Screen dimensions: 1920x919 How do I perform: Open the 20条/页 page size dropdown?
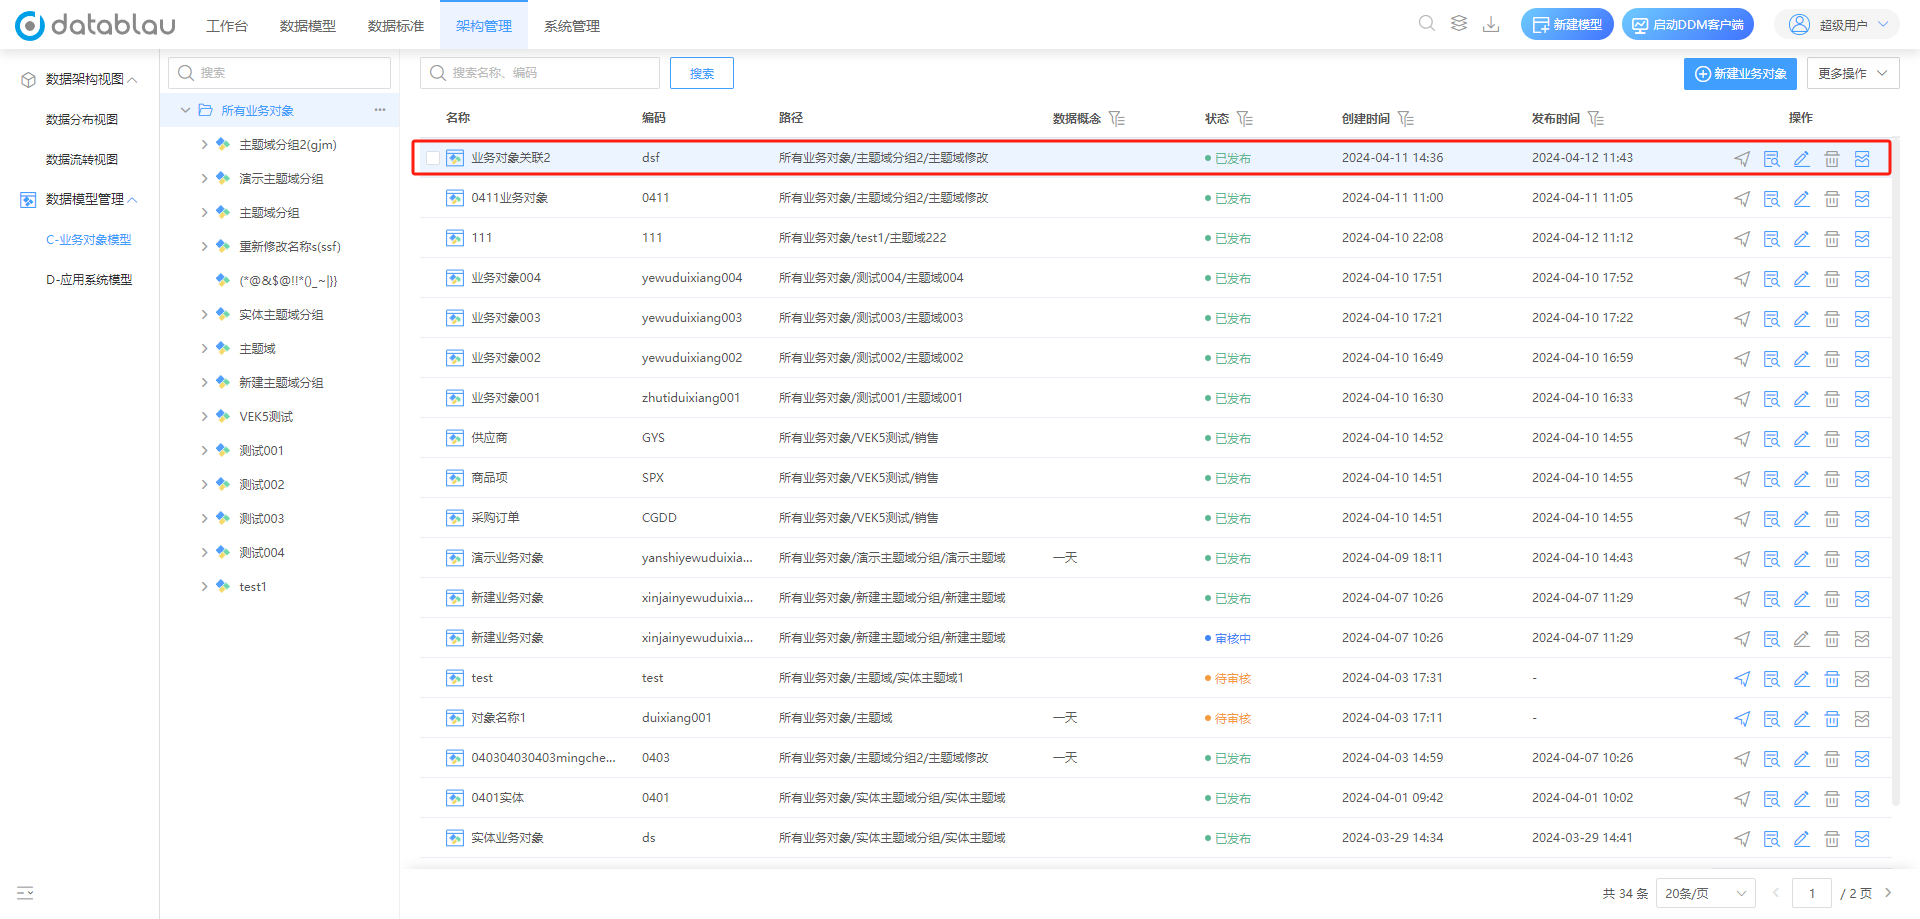(x=1706, y=893)
